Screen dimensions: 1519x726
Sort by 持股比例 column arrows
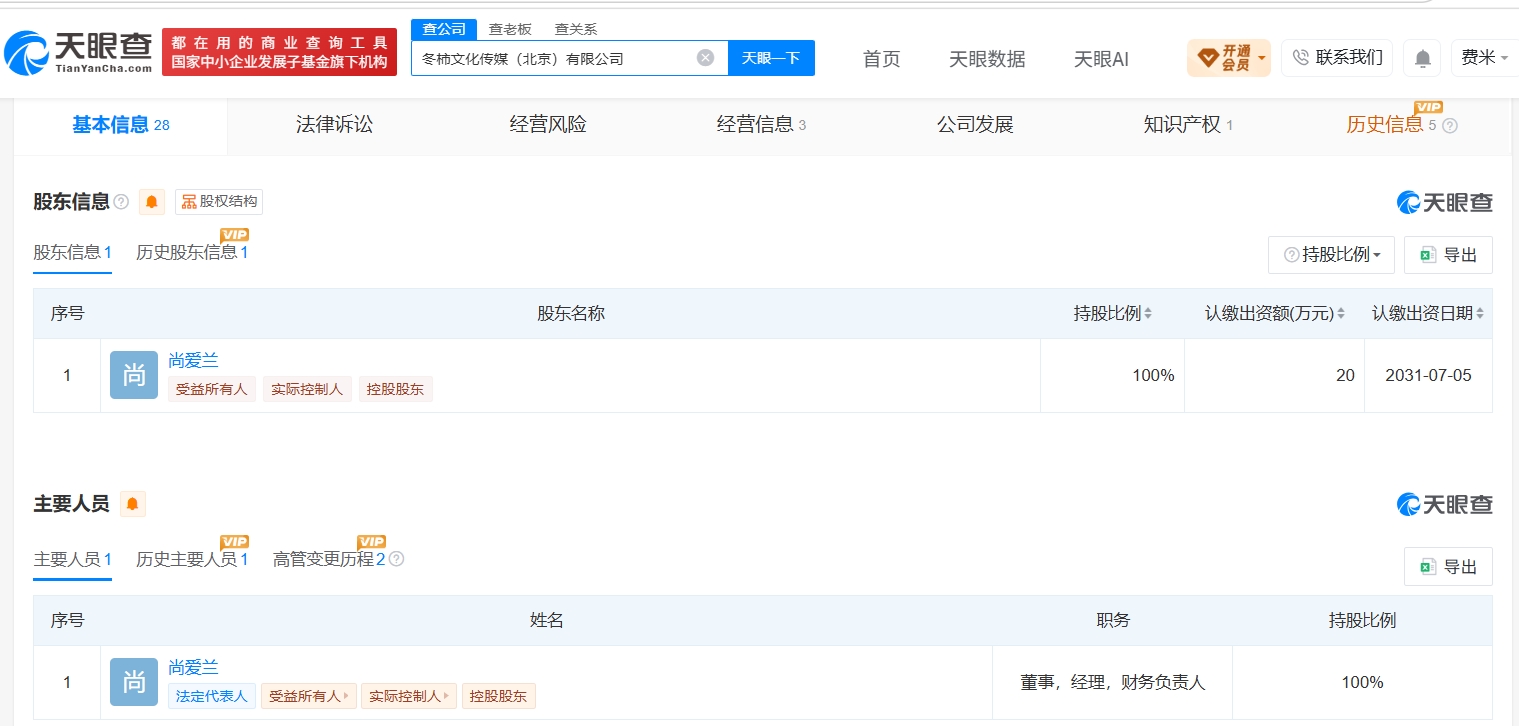[1148, 314]
